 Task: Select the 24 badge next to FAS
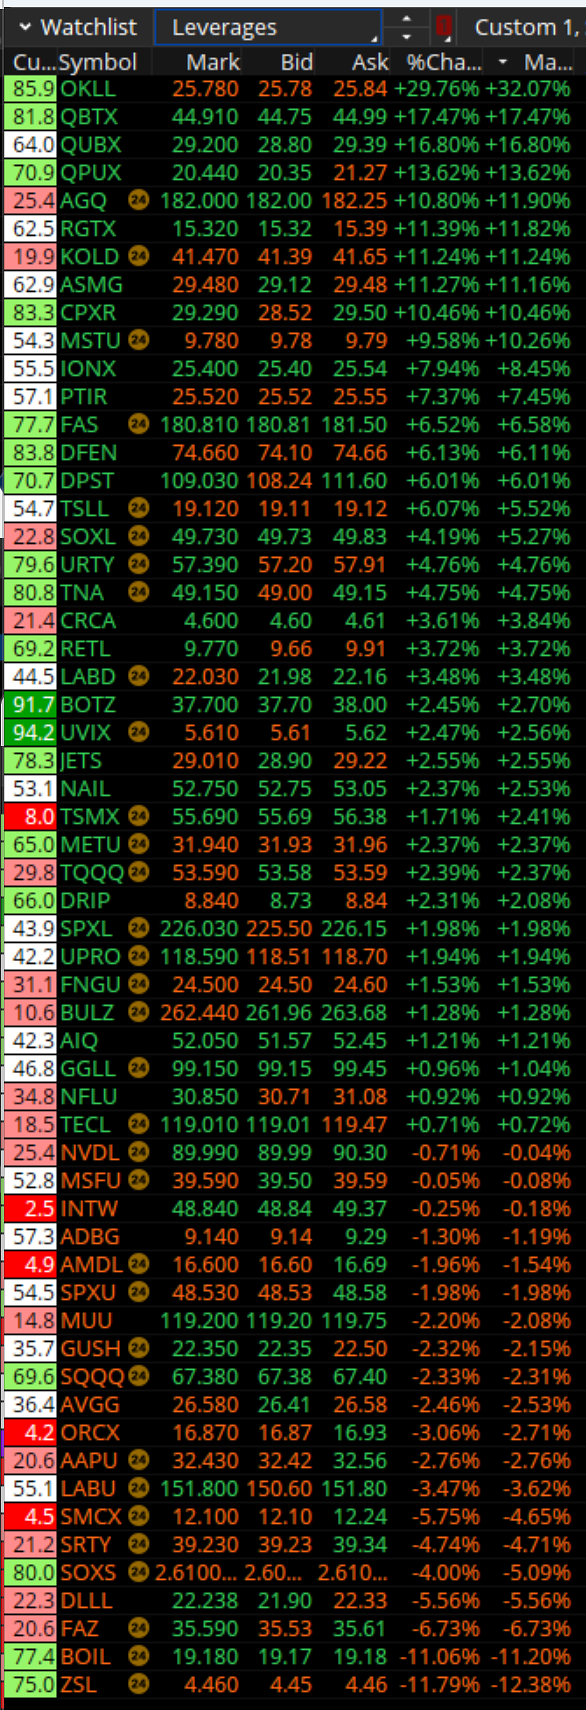pos(138,424)
